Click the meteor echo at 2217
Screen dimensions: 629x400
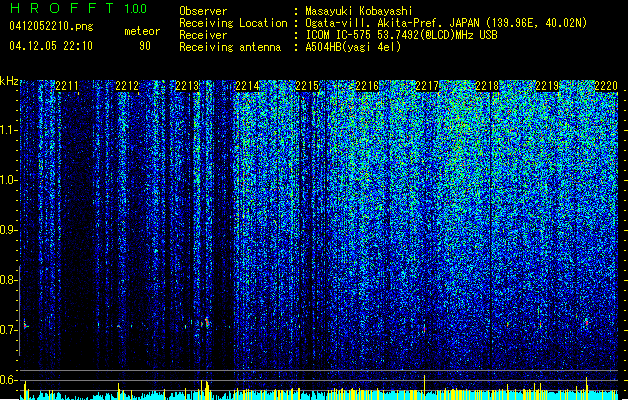(424, 329)
